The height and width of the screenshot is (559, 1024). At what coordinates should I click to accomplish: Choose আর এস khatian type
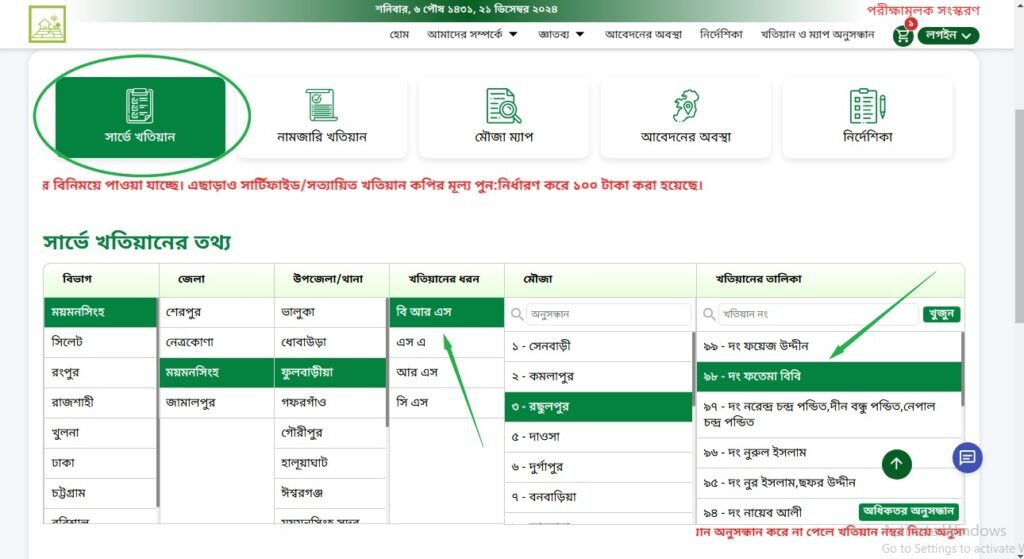point(447,372)
